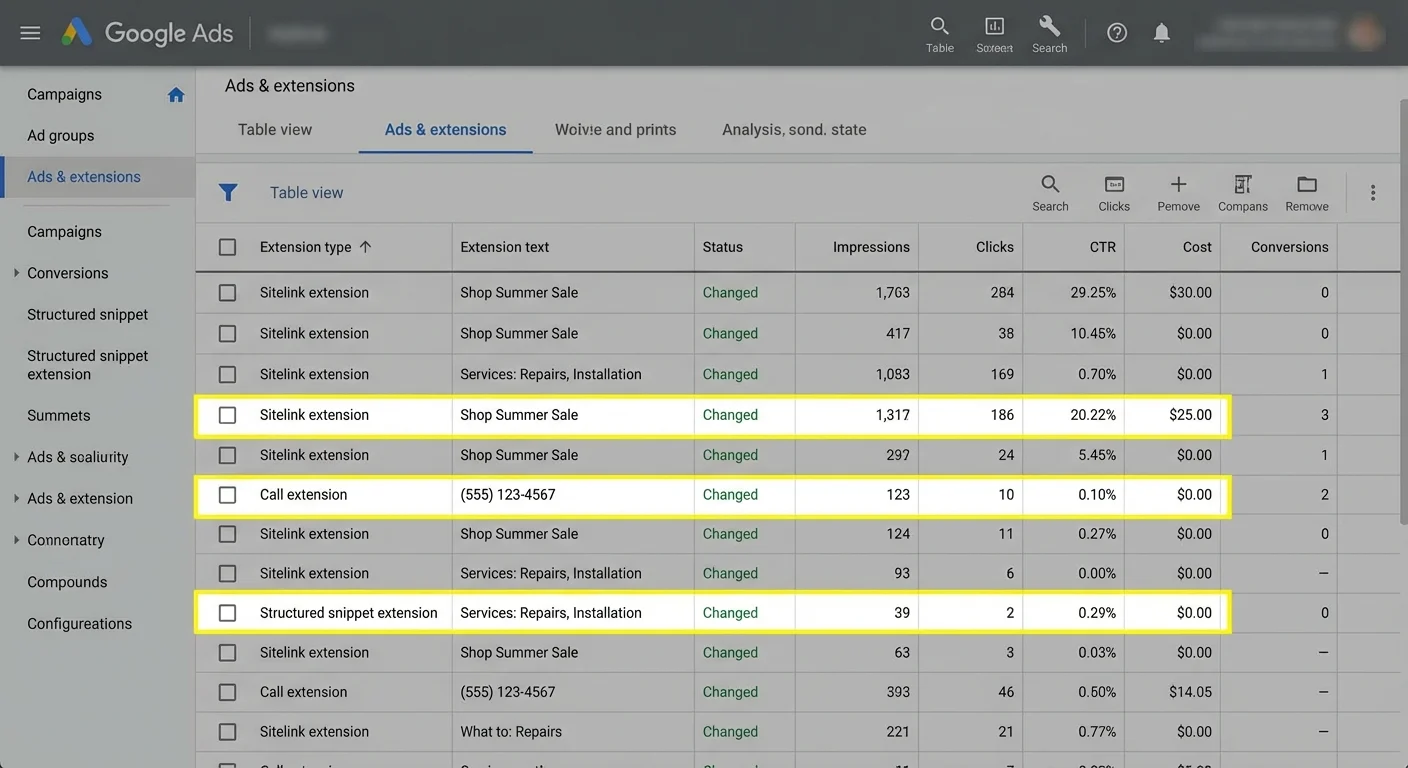This screenshot has height=768, width=1408.
Task: Check the row with 1,763 impressions
Action: (x=228, y=293)
